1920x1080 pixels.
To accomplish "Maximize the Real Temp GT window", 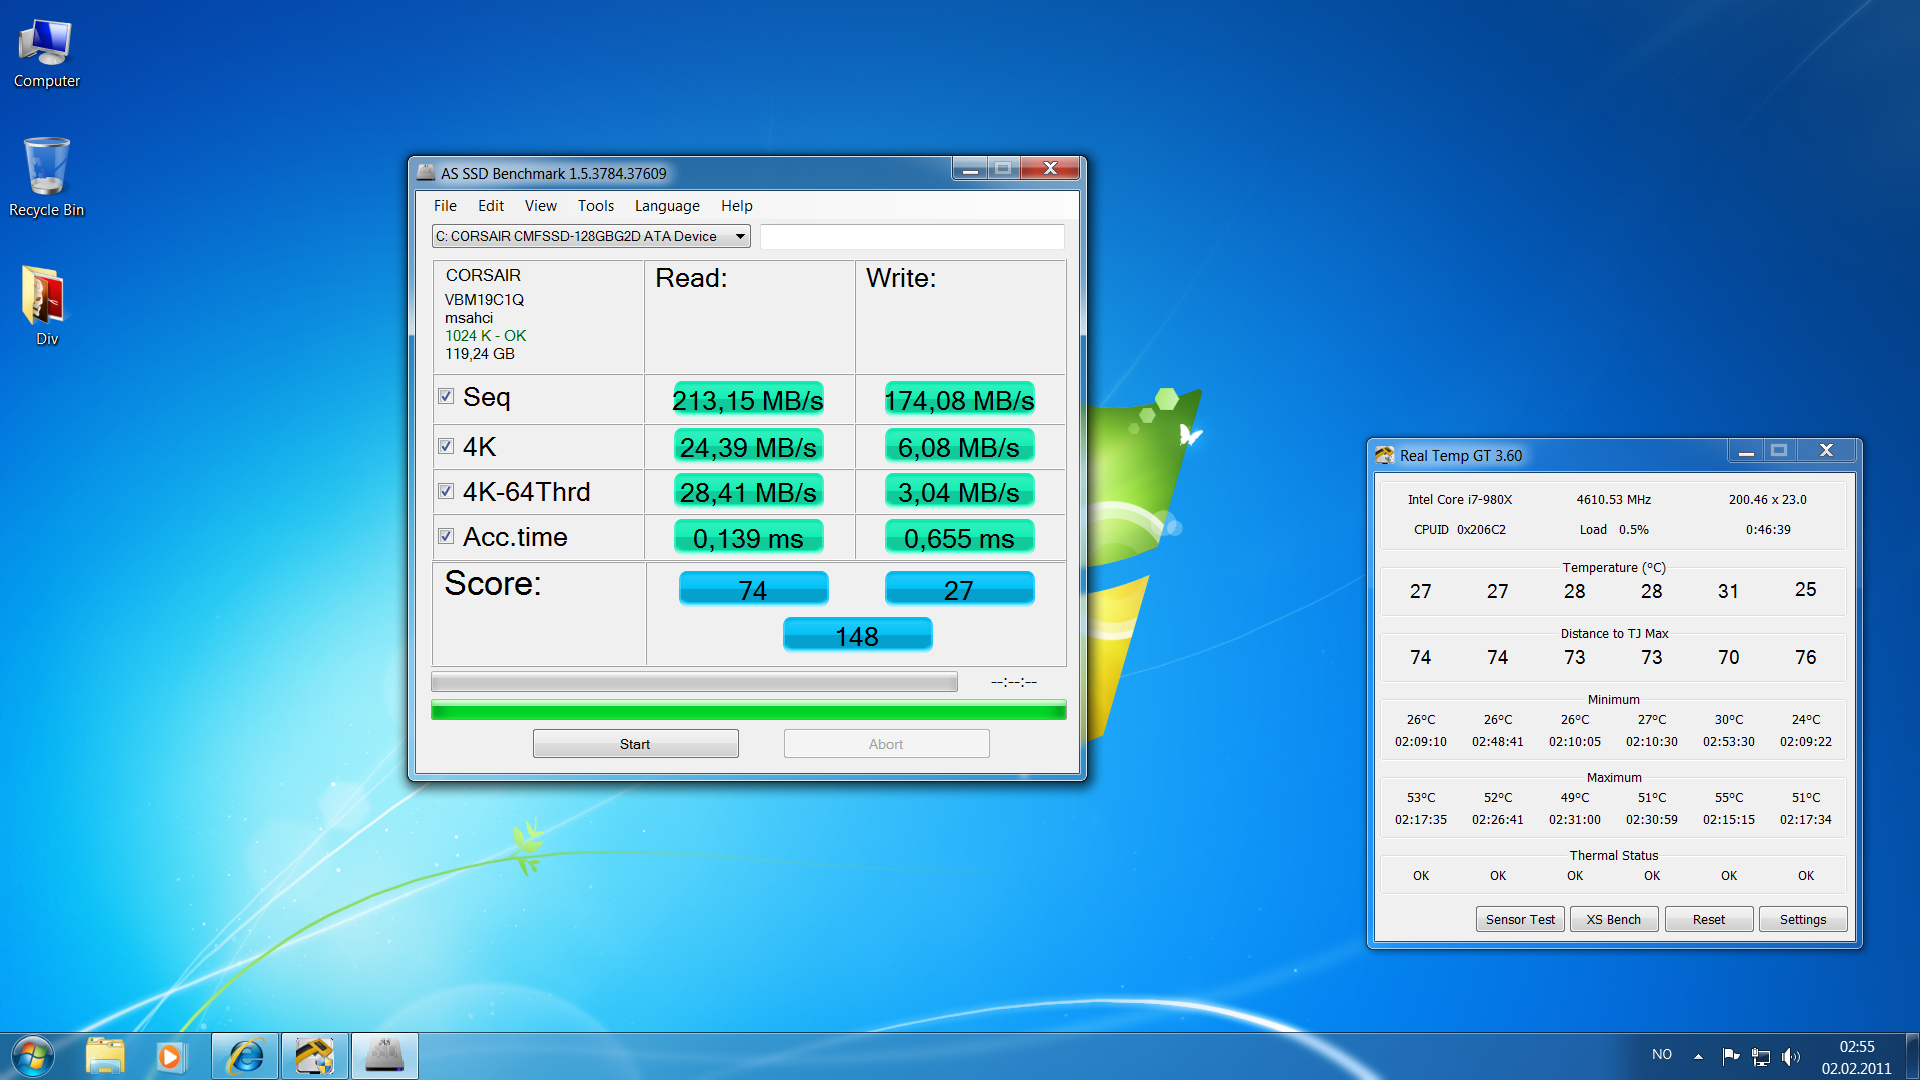I will 1779,451.
